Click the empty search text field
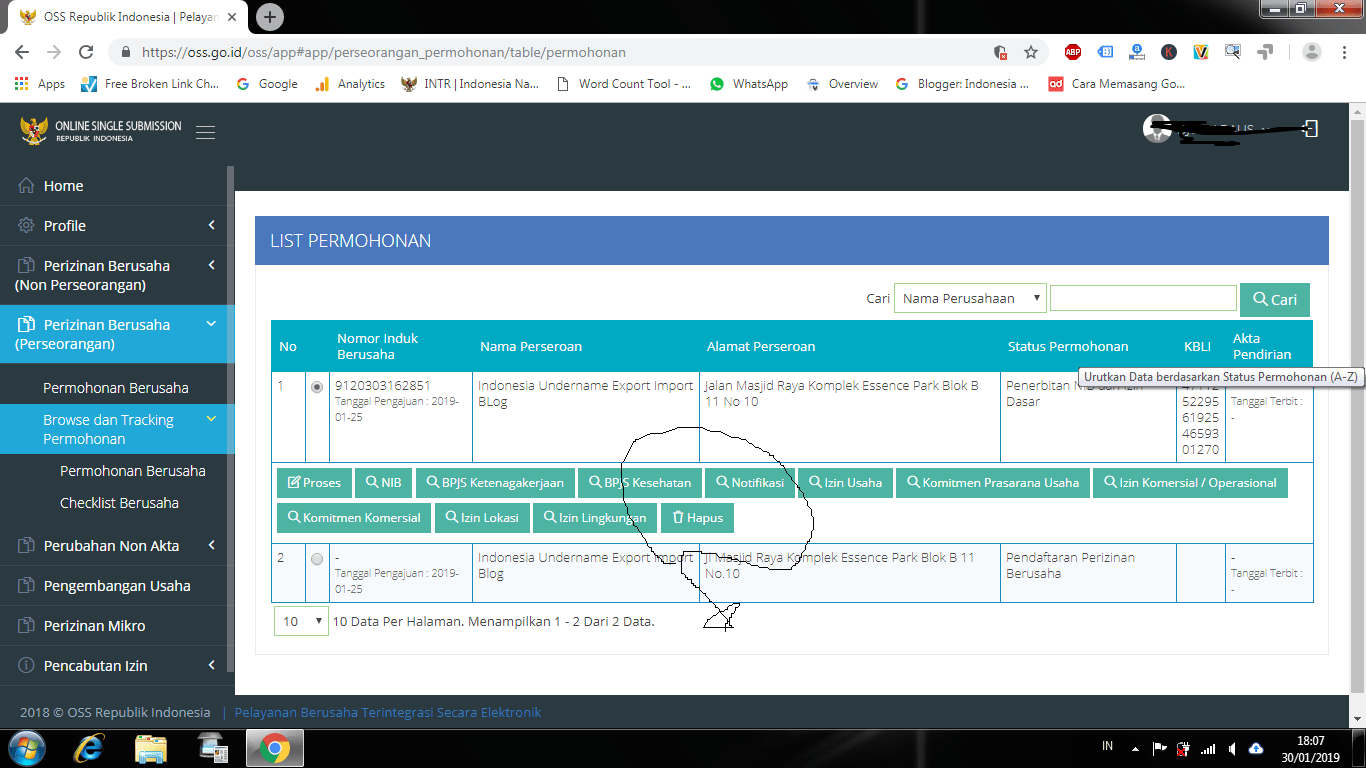Screen dimensions: 1366x768 coord(1143,297)
